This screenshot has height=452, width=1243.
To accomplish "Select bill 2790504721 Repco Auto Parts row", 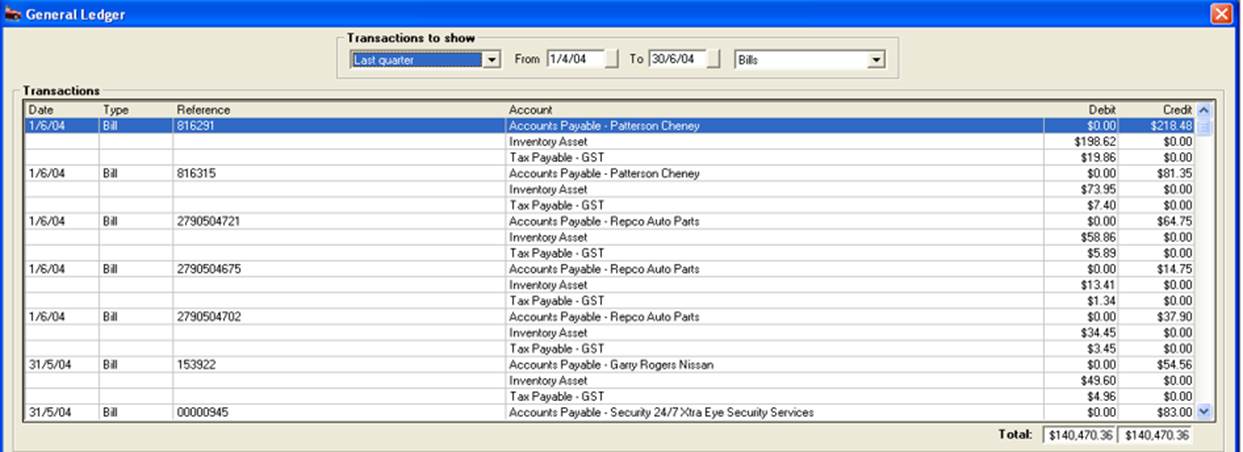I will [x=340, y=222].
